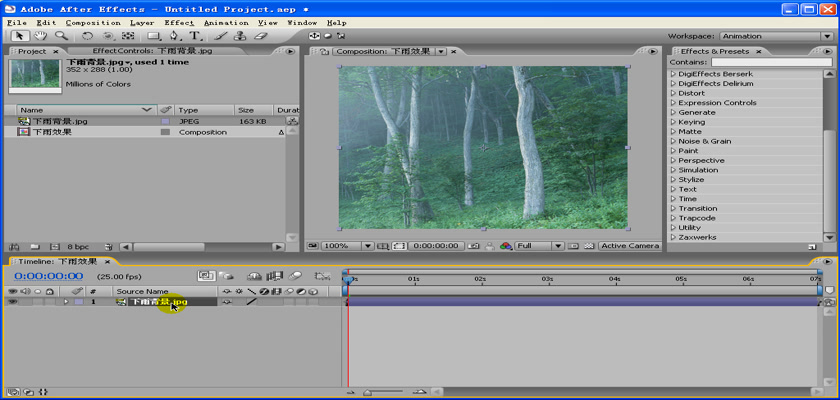The height and width of the screenshot is (400, 840).
Task: Select the Eraser tool
Action: (261, 36)
